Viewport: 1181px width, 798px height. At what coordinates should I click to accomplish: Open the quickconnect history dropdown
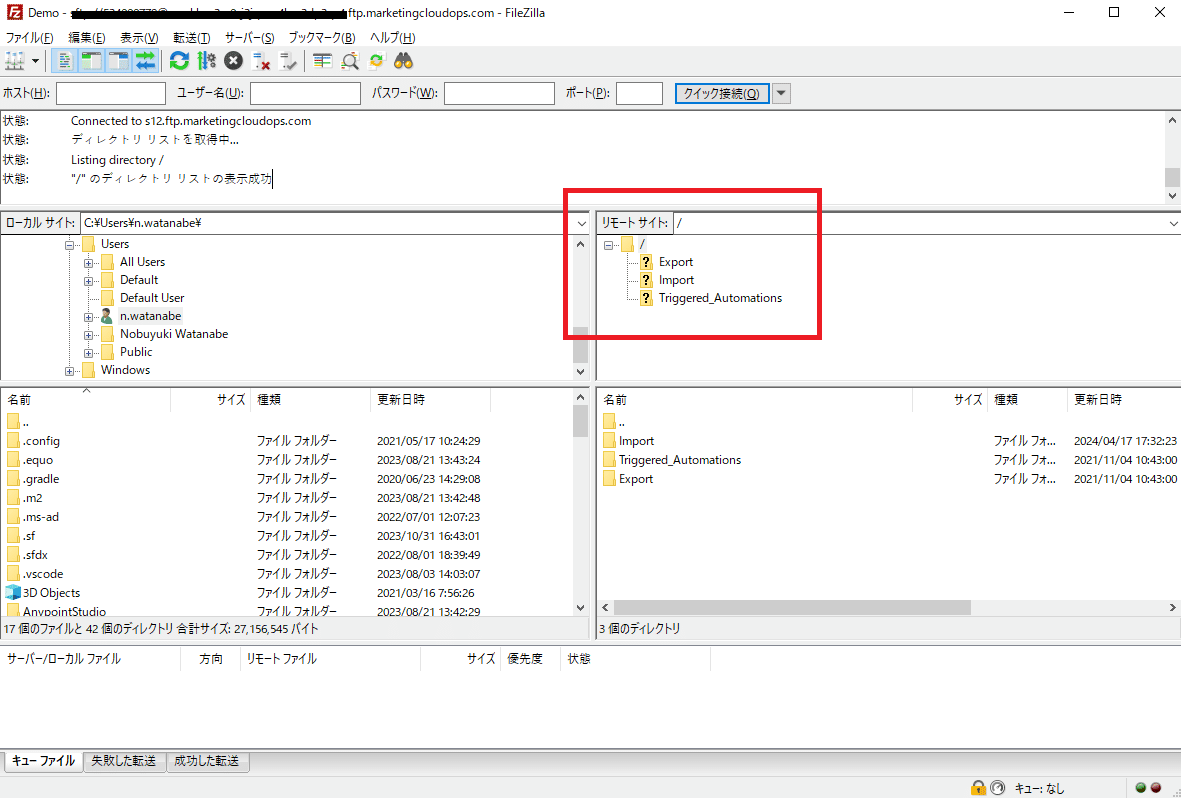(x=781, y=93)
